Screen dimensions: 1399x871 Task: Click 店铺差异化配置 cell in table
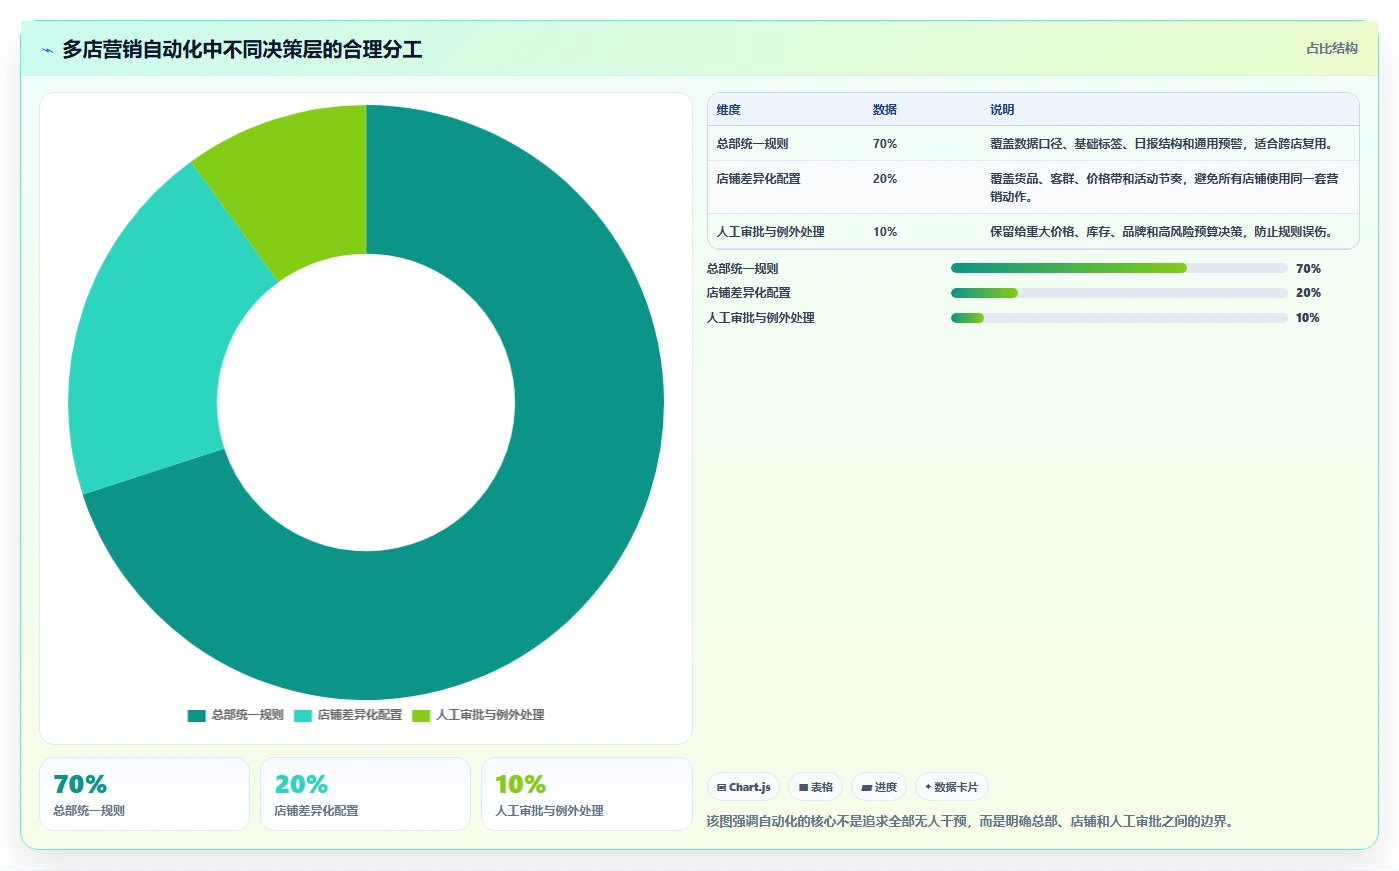[758, 179]
